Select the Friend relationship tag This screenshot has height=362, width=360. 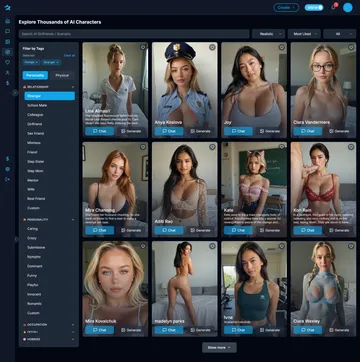click(x=50, y=152)
